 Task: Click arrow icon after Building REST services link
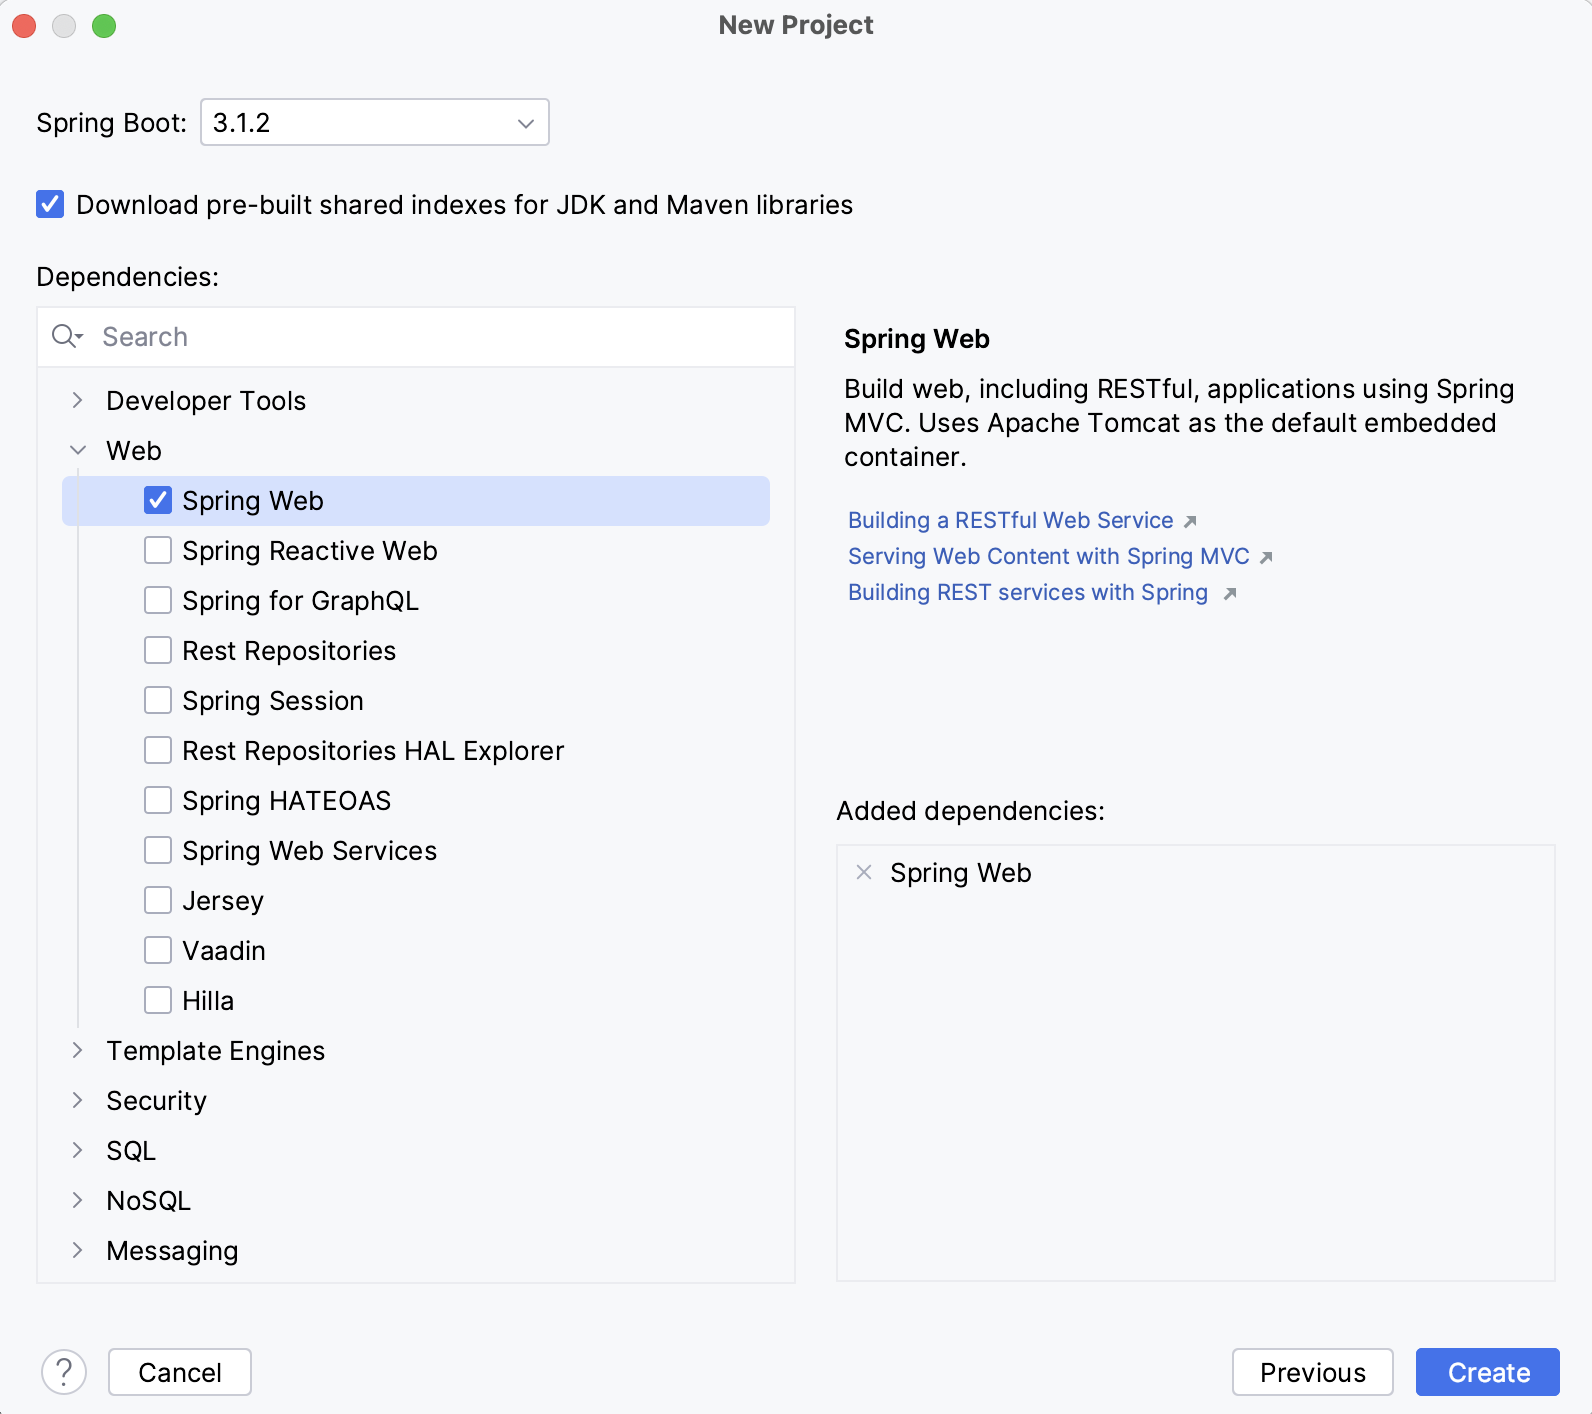click(1230, 593)
